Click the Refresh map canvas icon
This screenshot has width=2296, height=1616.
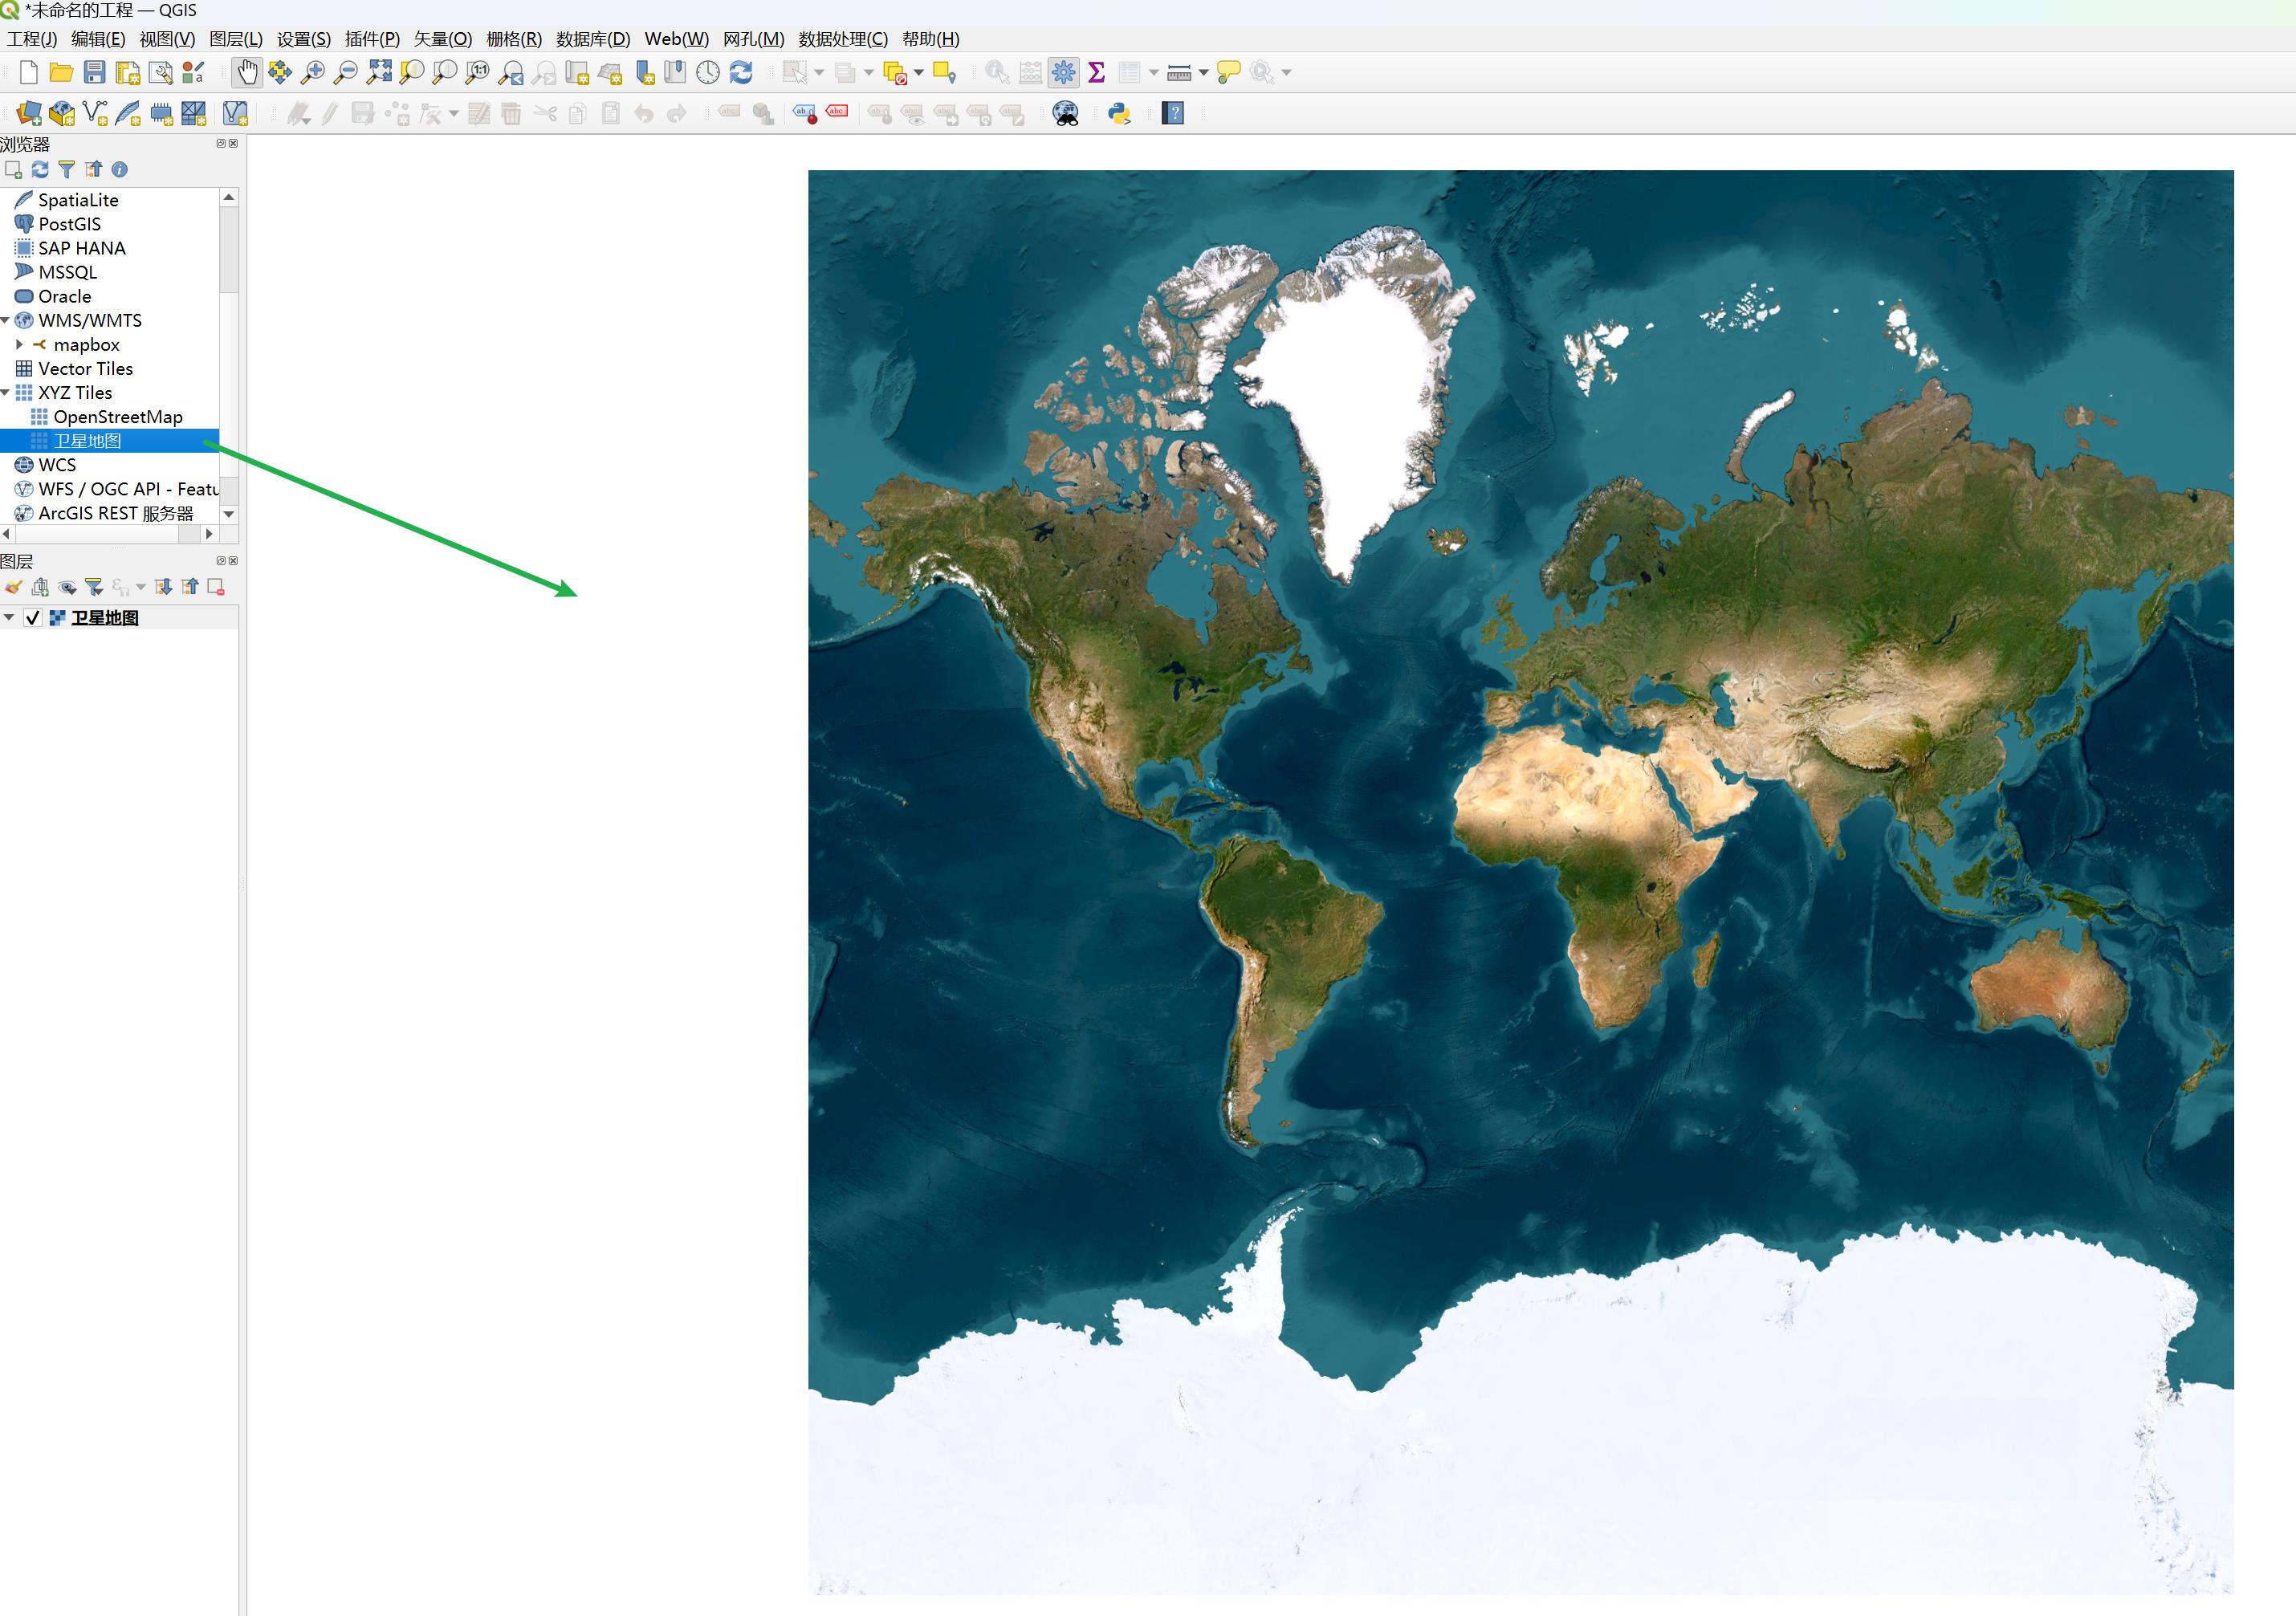[x=741, y=72]
